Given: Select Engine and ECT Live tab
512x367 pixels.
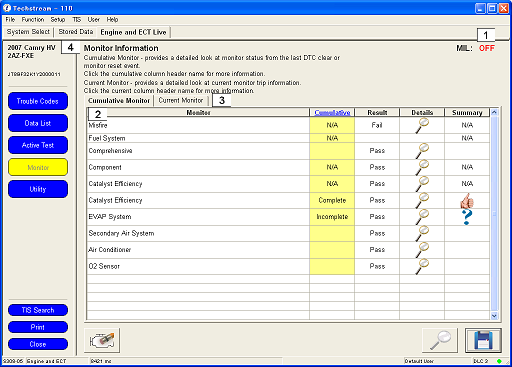Looking at the screenshot, I should coord(133,32).
